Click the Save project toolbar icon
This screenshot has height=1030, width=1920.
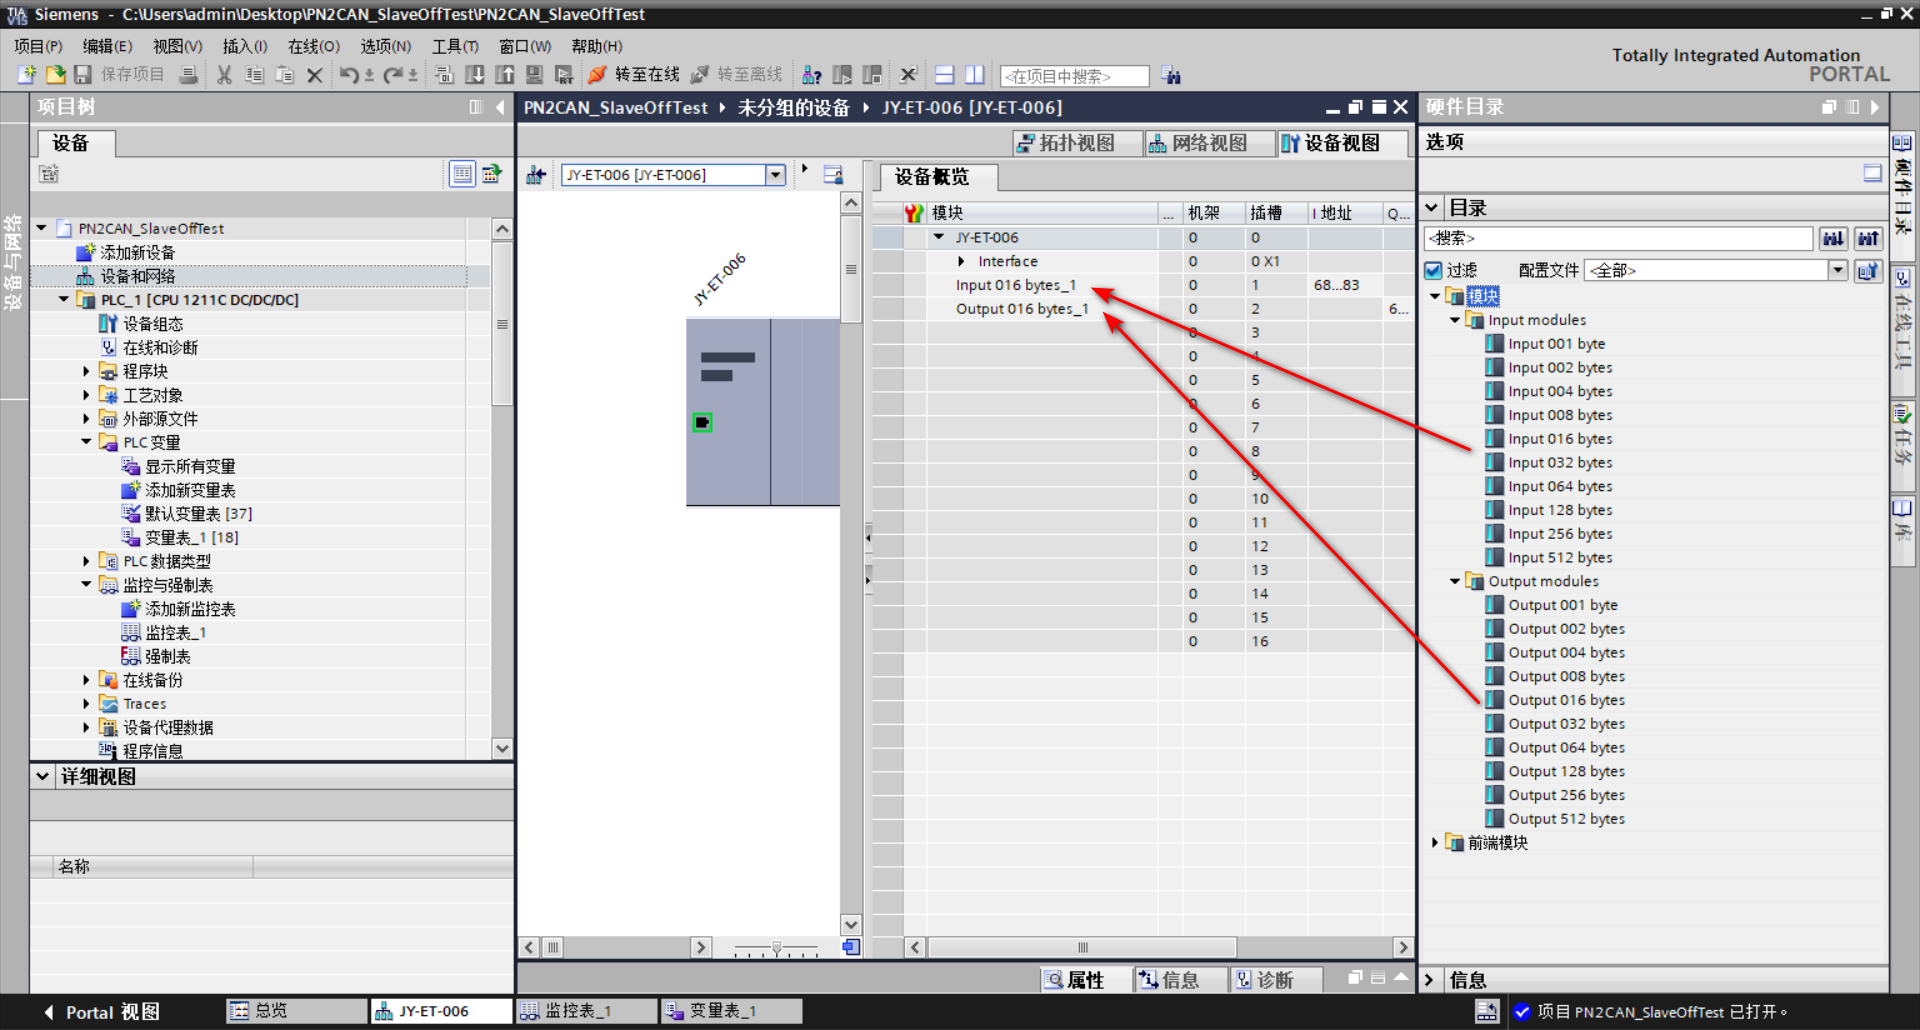[x=83, y=75]
